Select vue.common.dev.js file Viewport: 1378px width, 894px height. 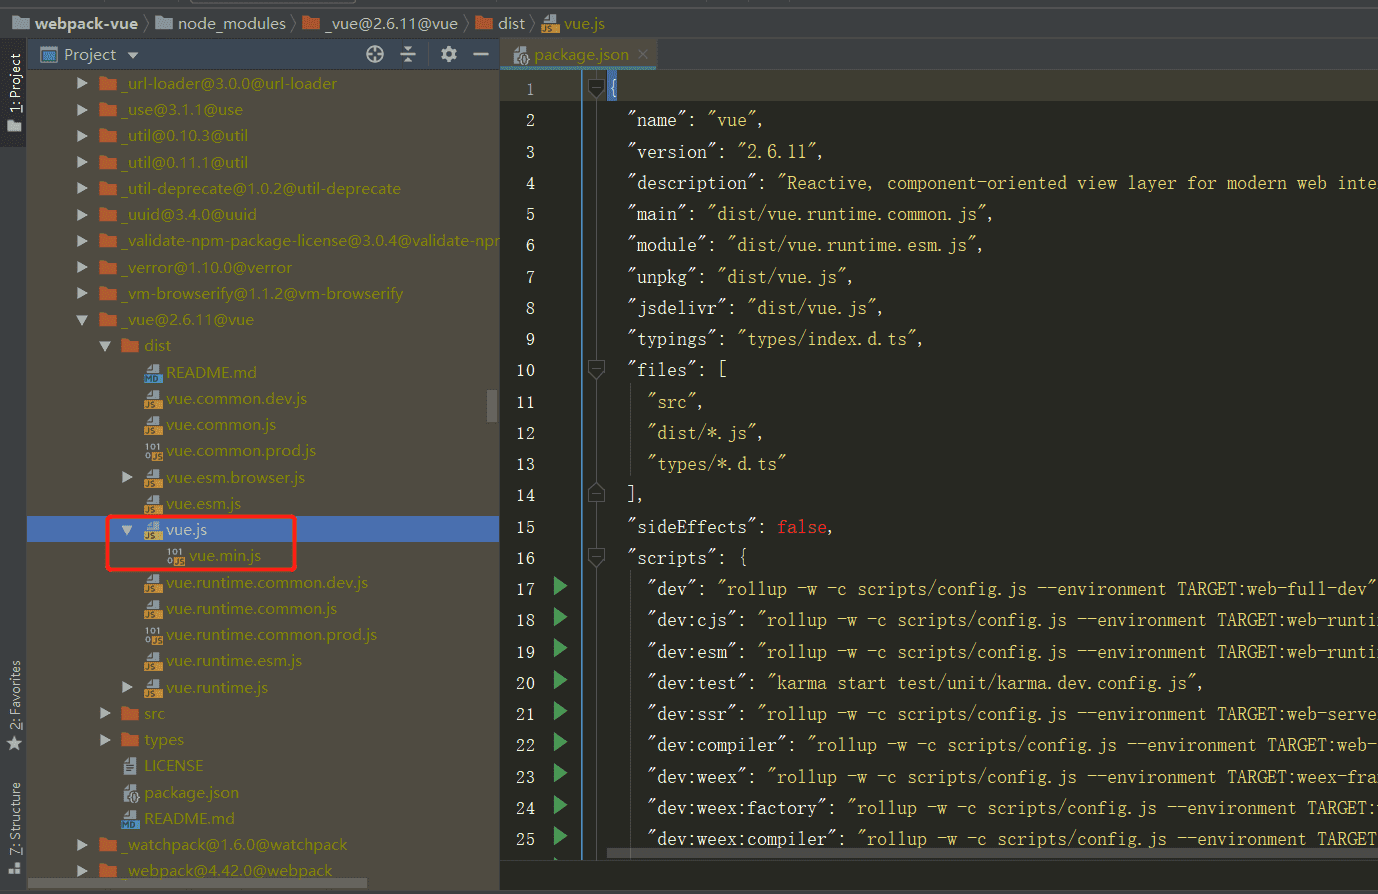236,398
